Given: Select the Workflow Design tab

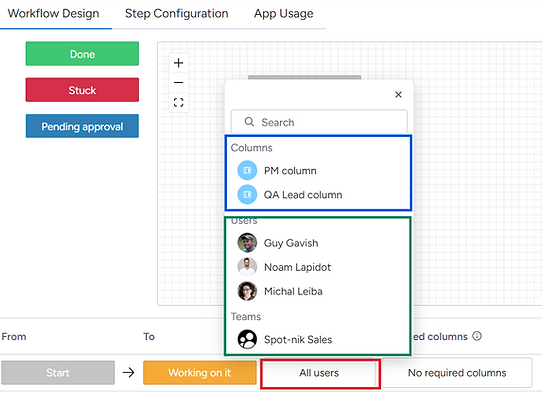Looking at the screenshot, I should tap(54, 13).
